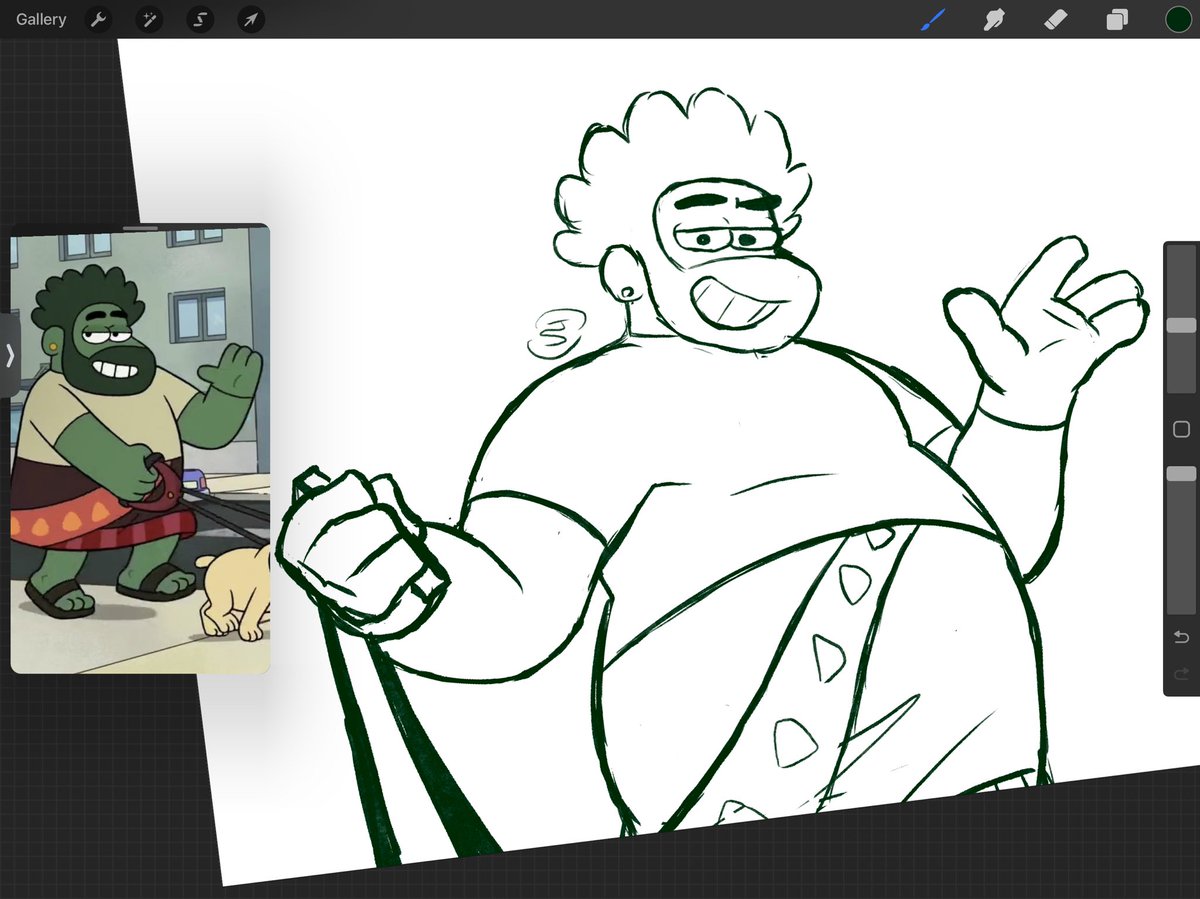The width and height of the screenshot is (1200, 899).
Task: Open the dark green color picker
Action: 1177,19
